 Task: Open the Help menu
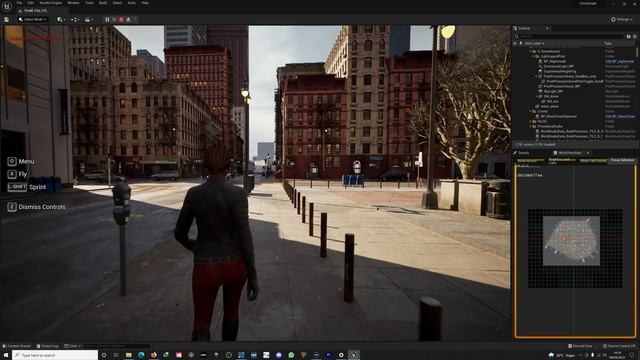click(x=145, y=3)
